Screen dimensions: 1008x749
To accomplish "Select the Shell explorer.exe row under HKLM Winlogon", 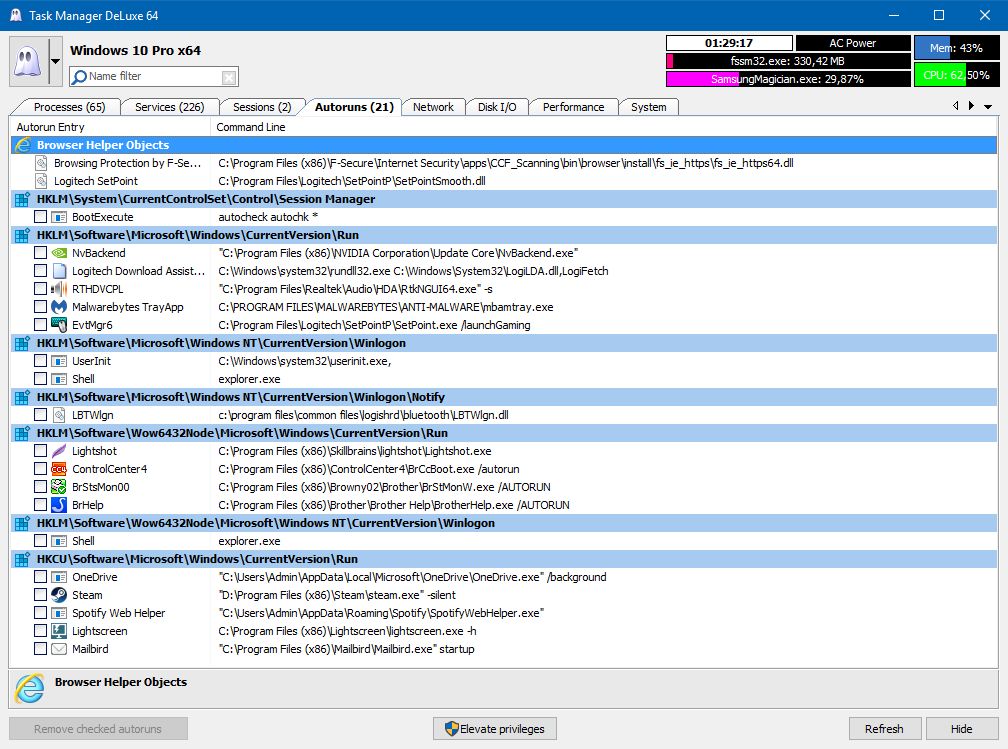I will (504, 379).
